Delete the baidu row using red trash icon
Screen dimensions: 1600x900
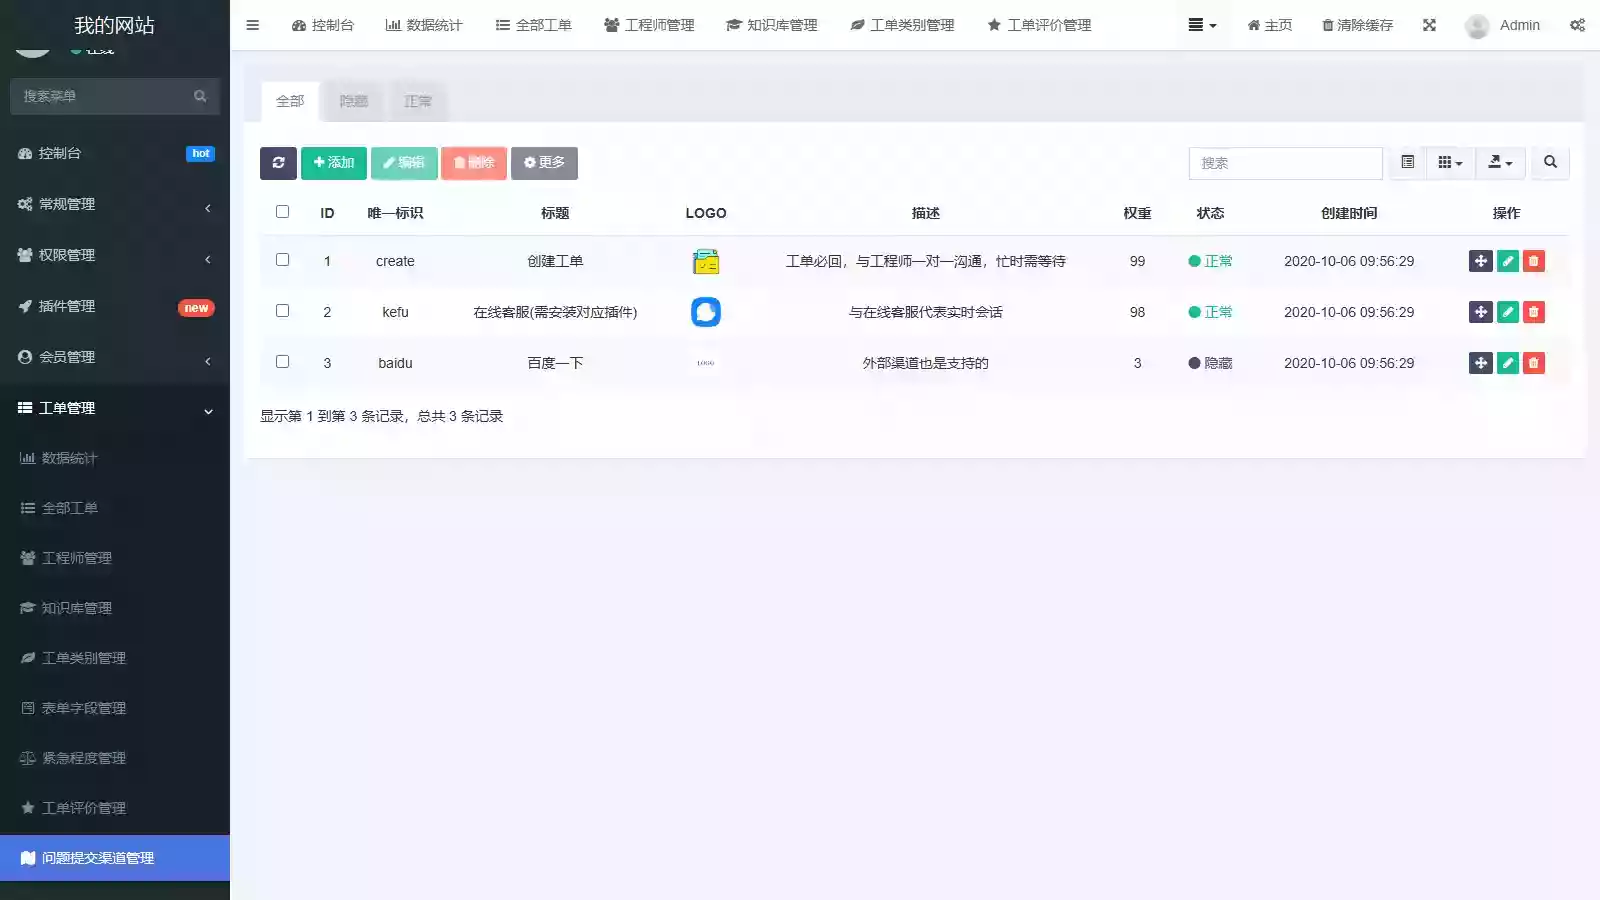pos(1533,362)
